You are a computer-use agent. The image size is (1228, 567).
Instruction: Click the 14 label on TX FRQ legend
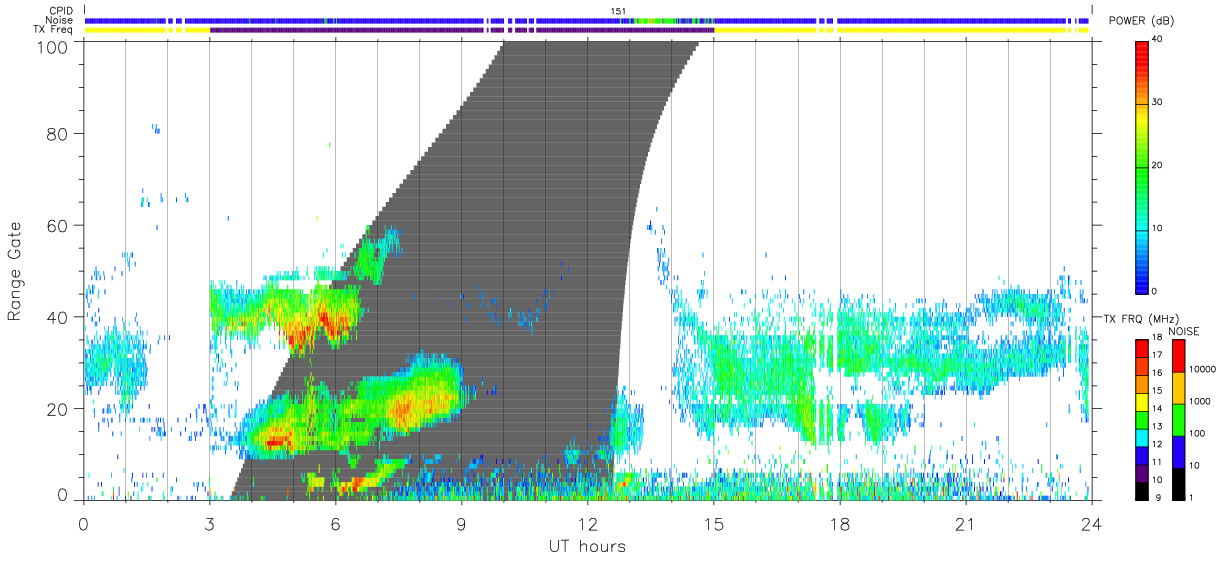pyautogui.click(x=1157, y=408)
